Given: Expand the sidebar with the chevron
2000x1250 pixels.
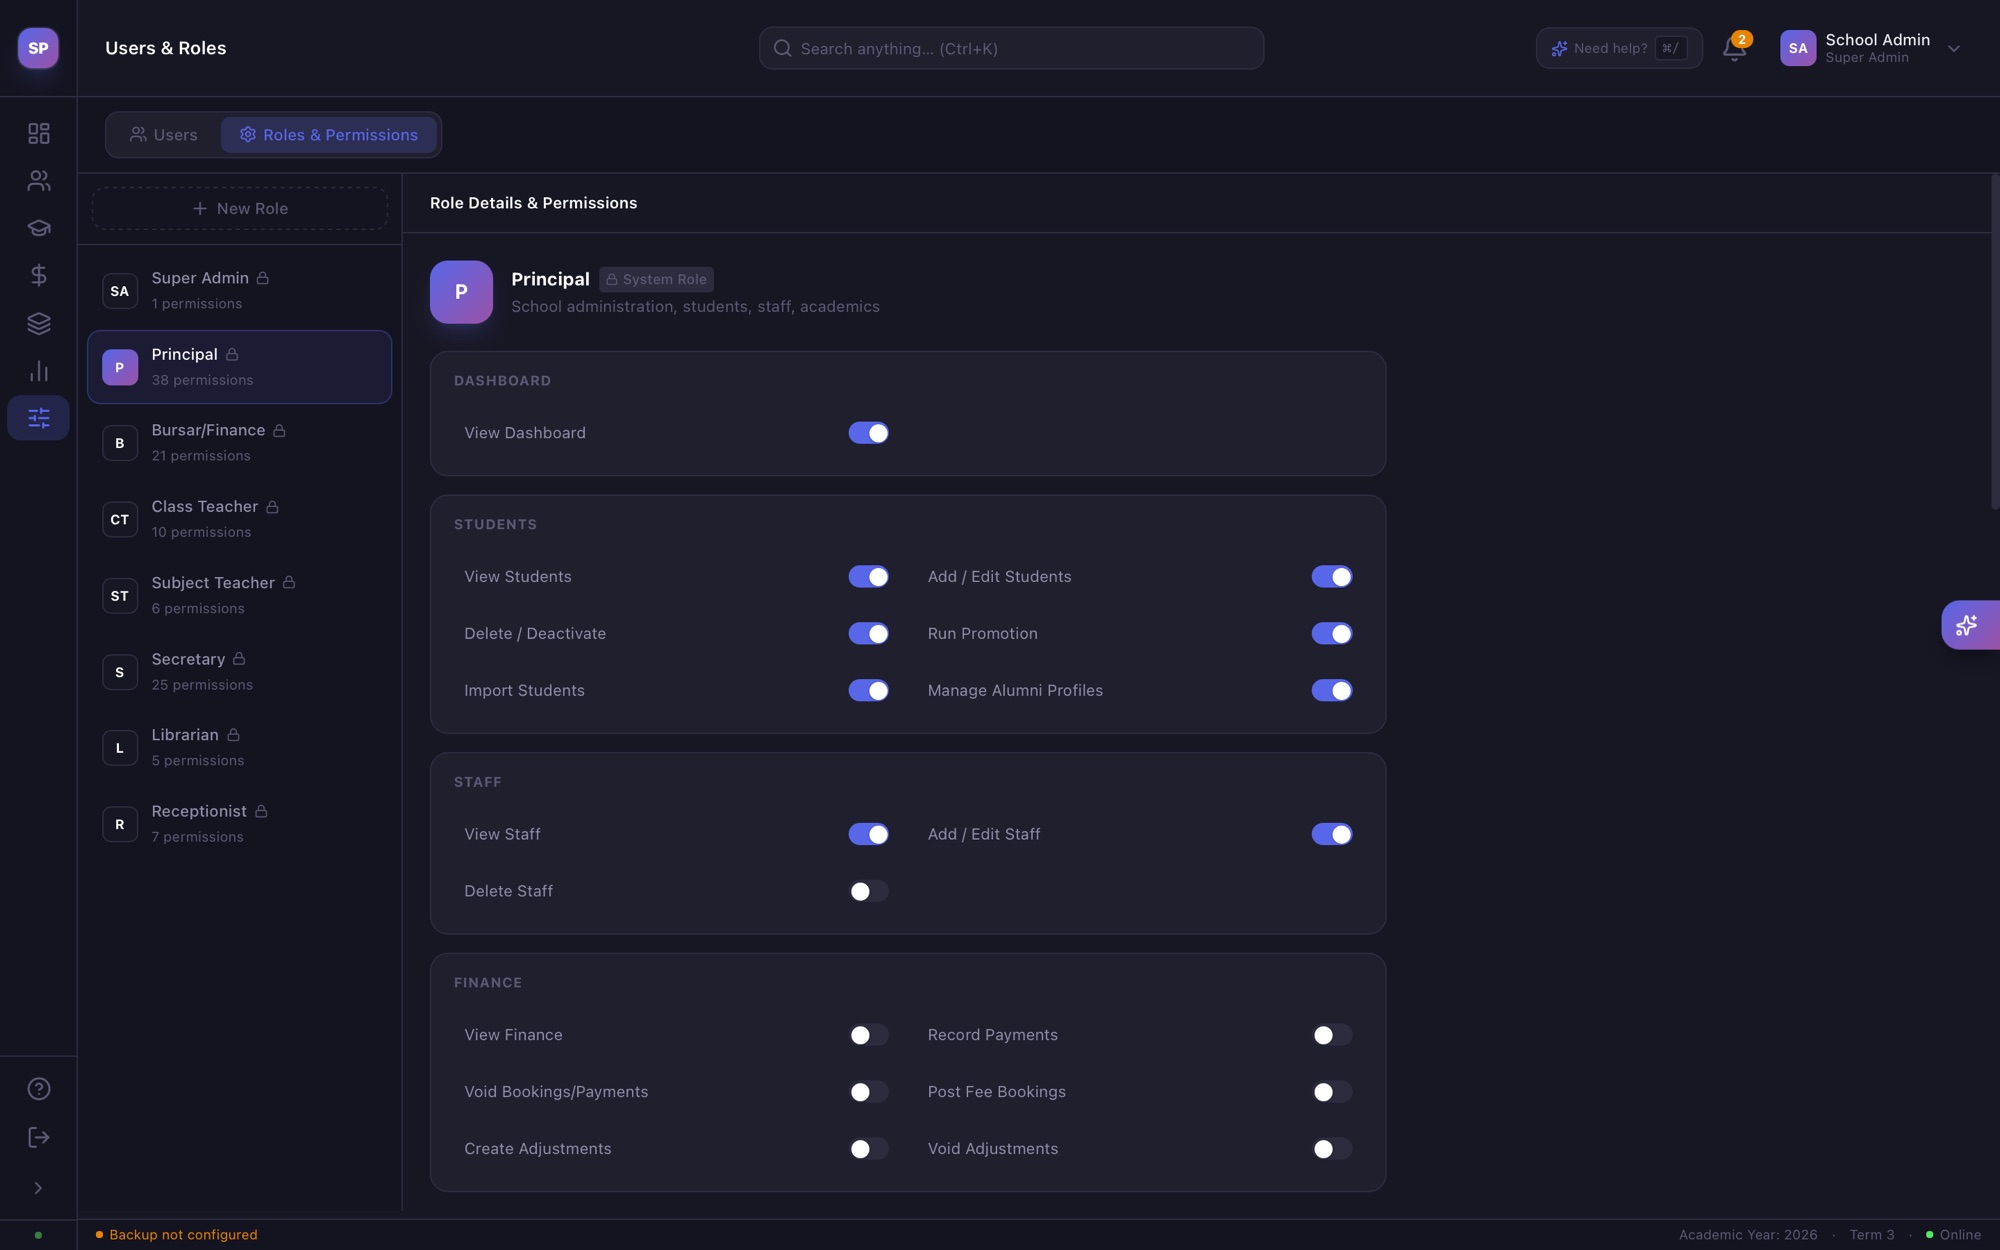Looking at the screenshot, I should 38,1188.
